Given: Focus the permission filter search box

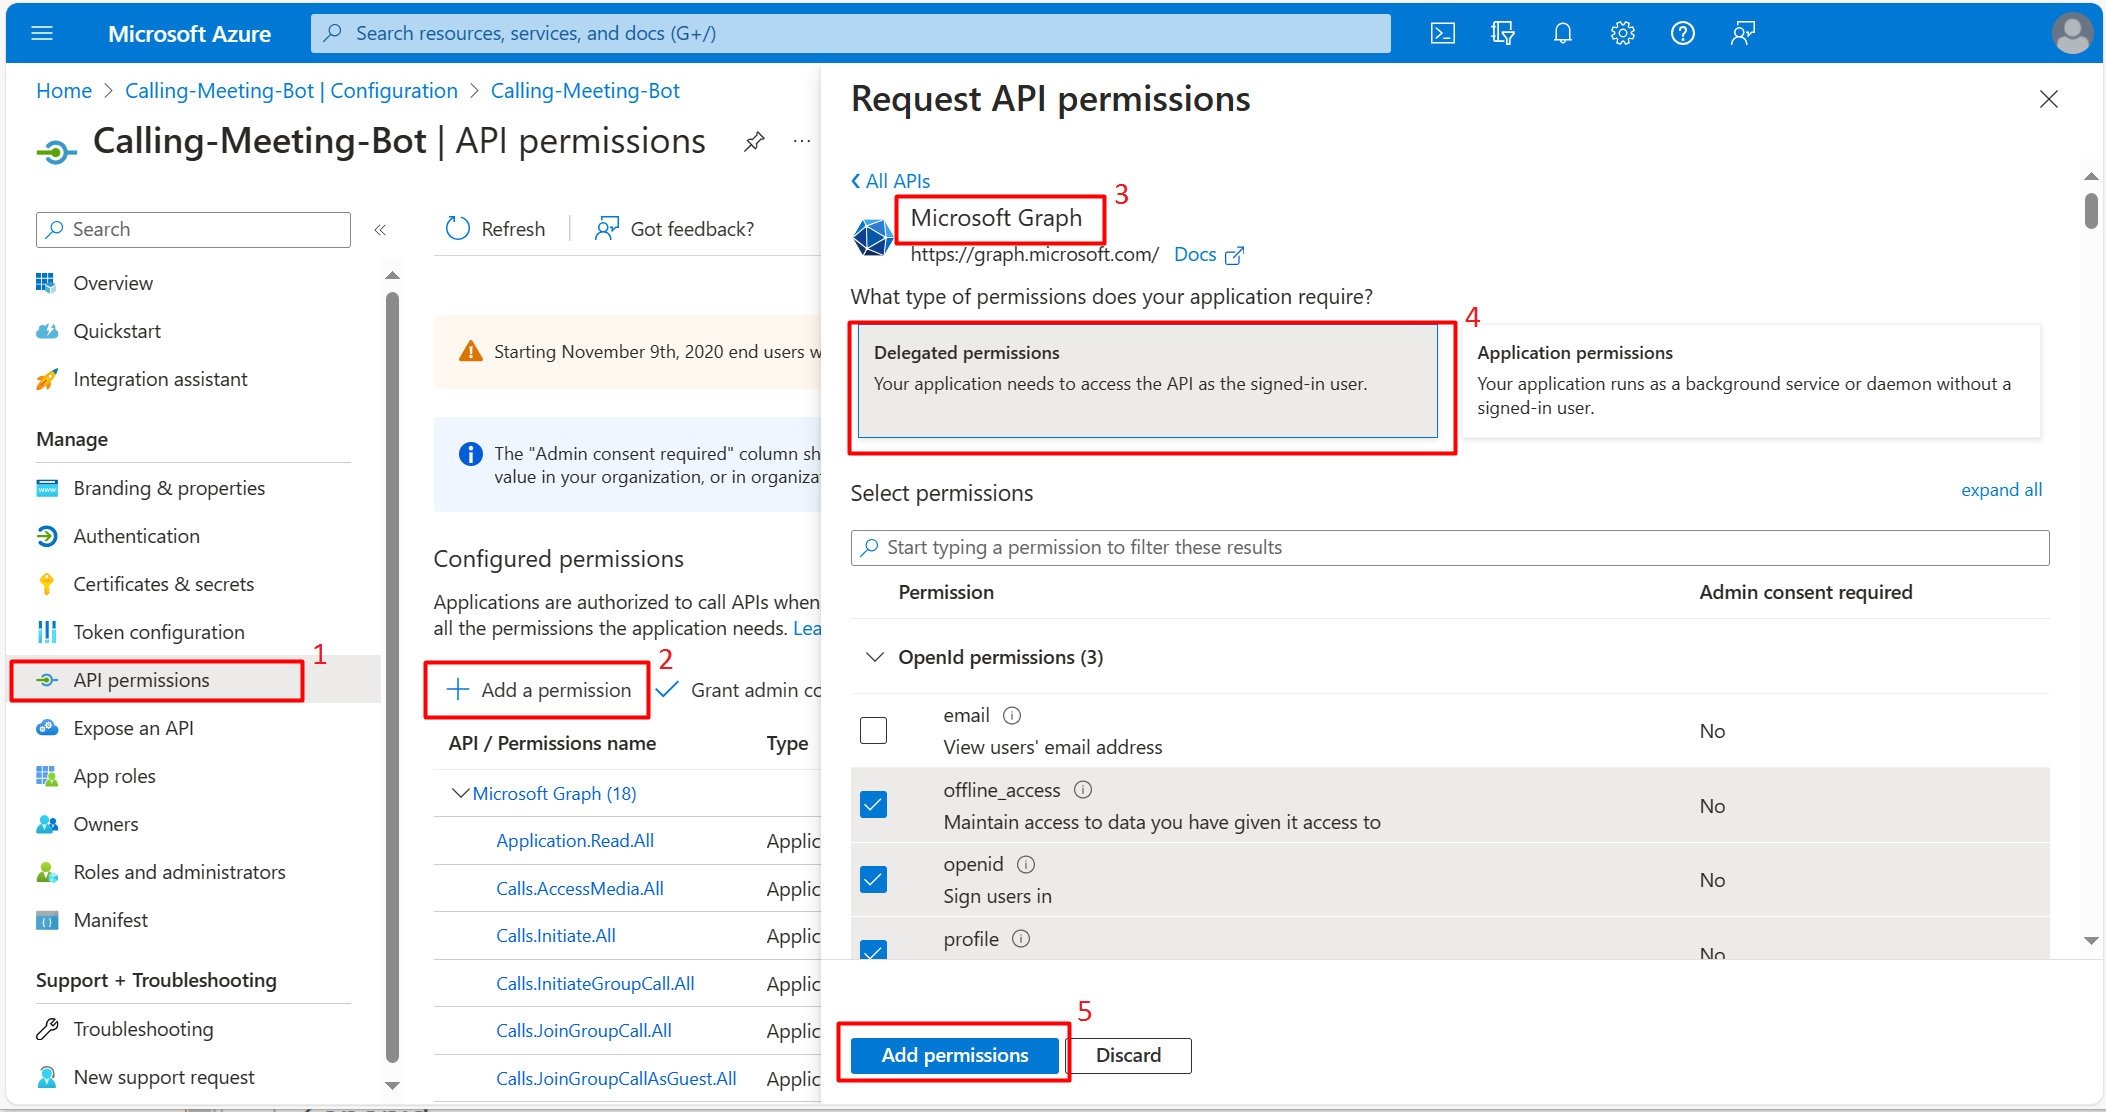Looking at the screenshot, I should click(x=1449, y=548).
